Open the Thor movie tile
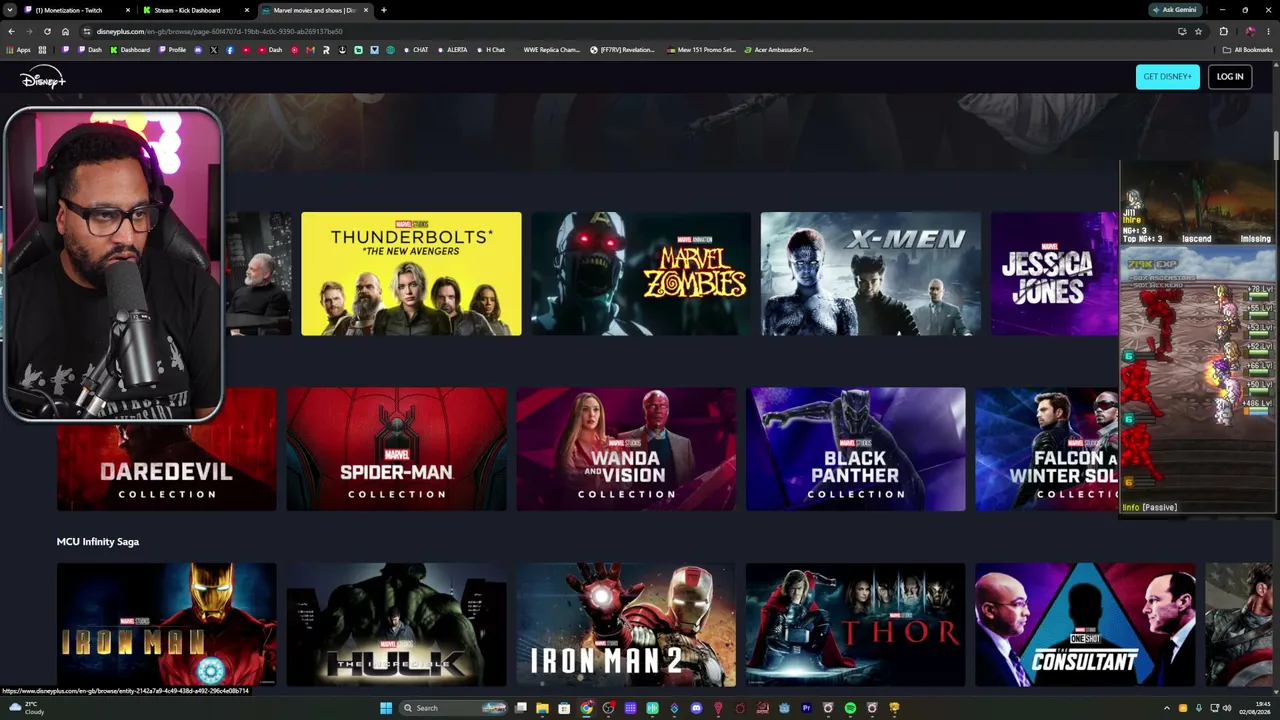 (856, 625)
